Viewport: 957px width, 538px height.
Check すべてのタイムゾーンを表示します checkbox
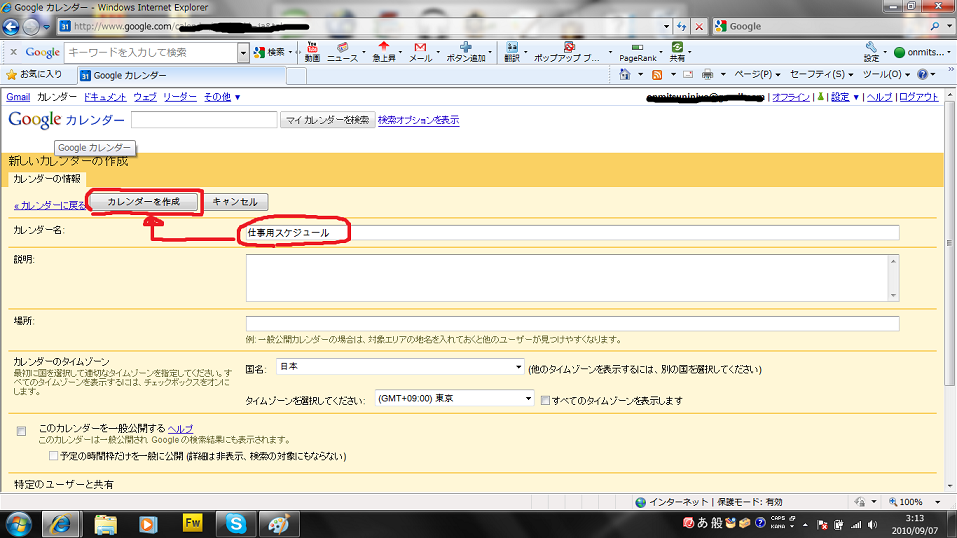545,401
